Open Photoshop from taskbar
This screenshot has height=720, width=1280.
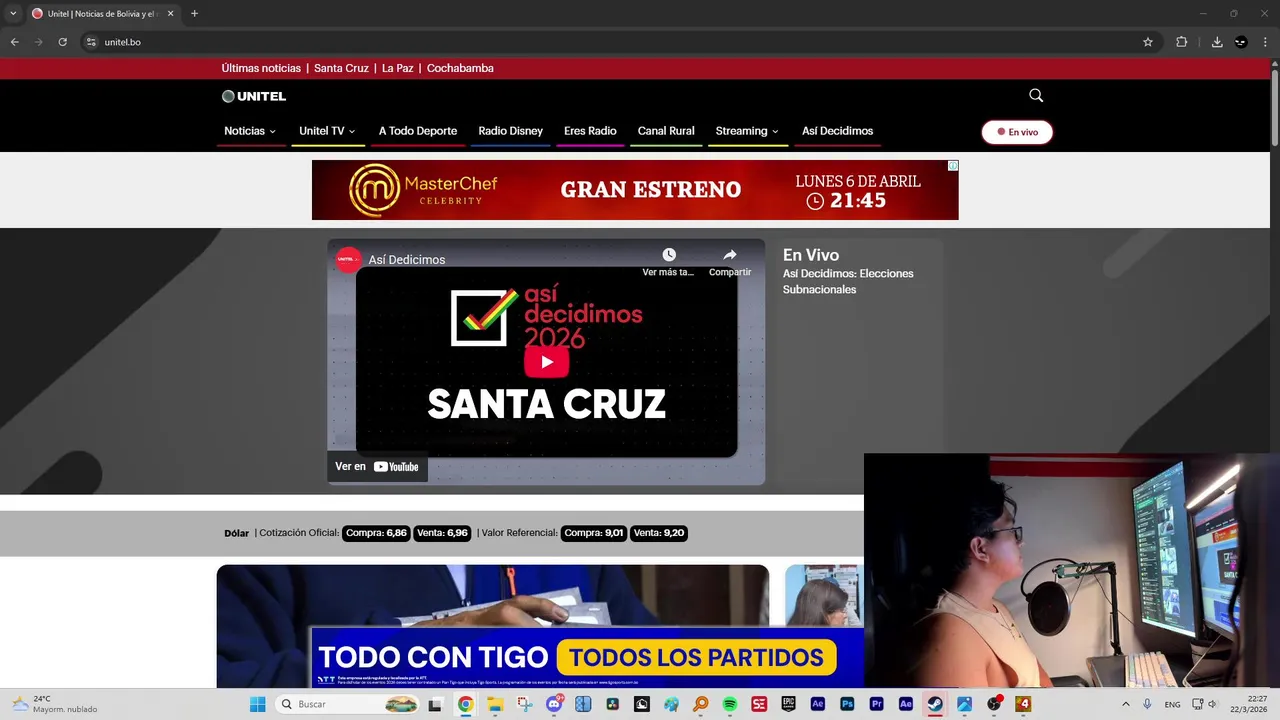point(847,704)
